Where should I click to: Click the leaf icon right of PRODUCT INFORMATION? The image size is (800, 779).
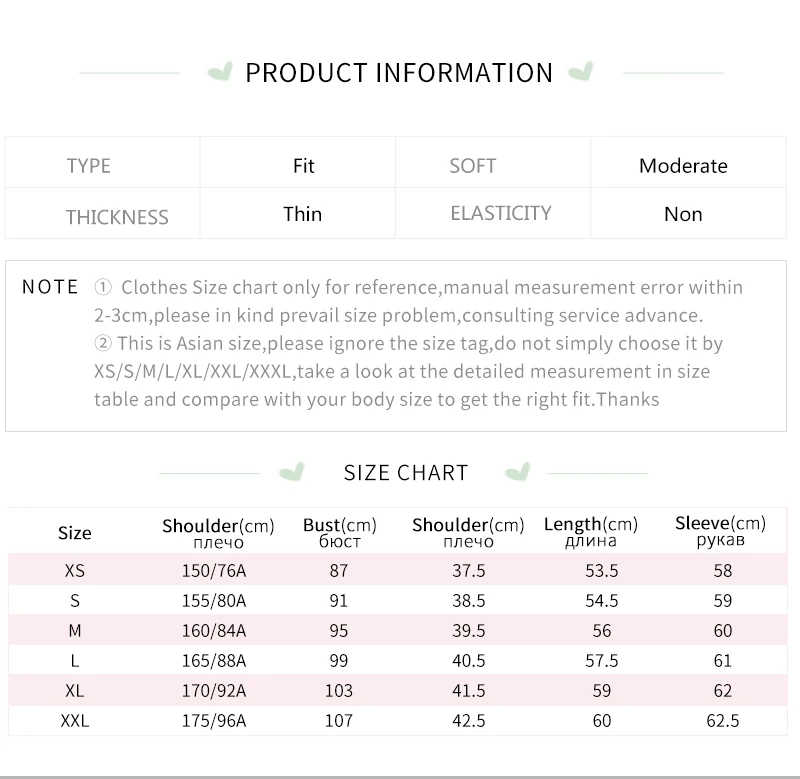[580, 72]
